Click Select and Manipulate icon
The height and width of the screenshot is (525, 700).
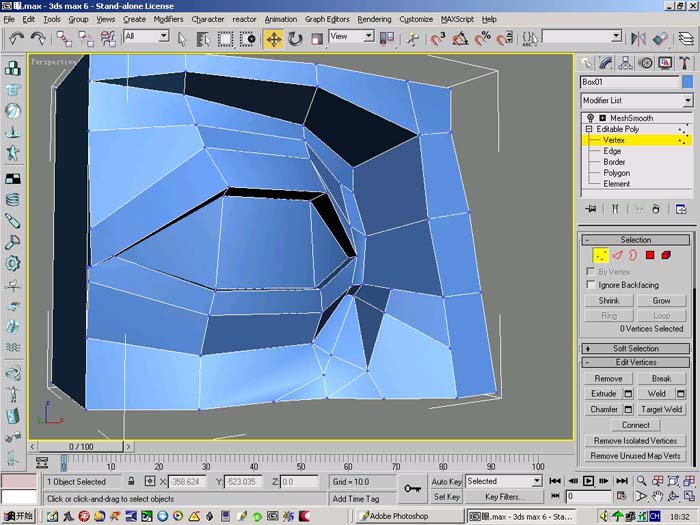tap(412, 39)
